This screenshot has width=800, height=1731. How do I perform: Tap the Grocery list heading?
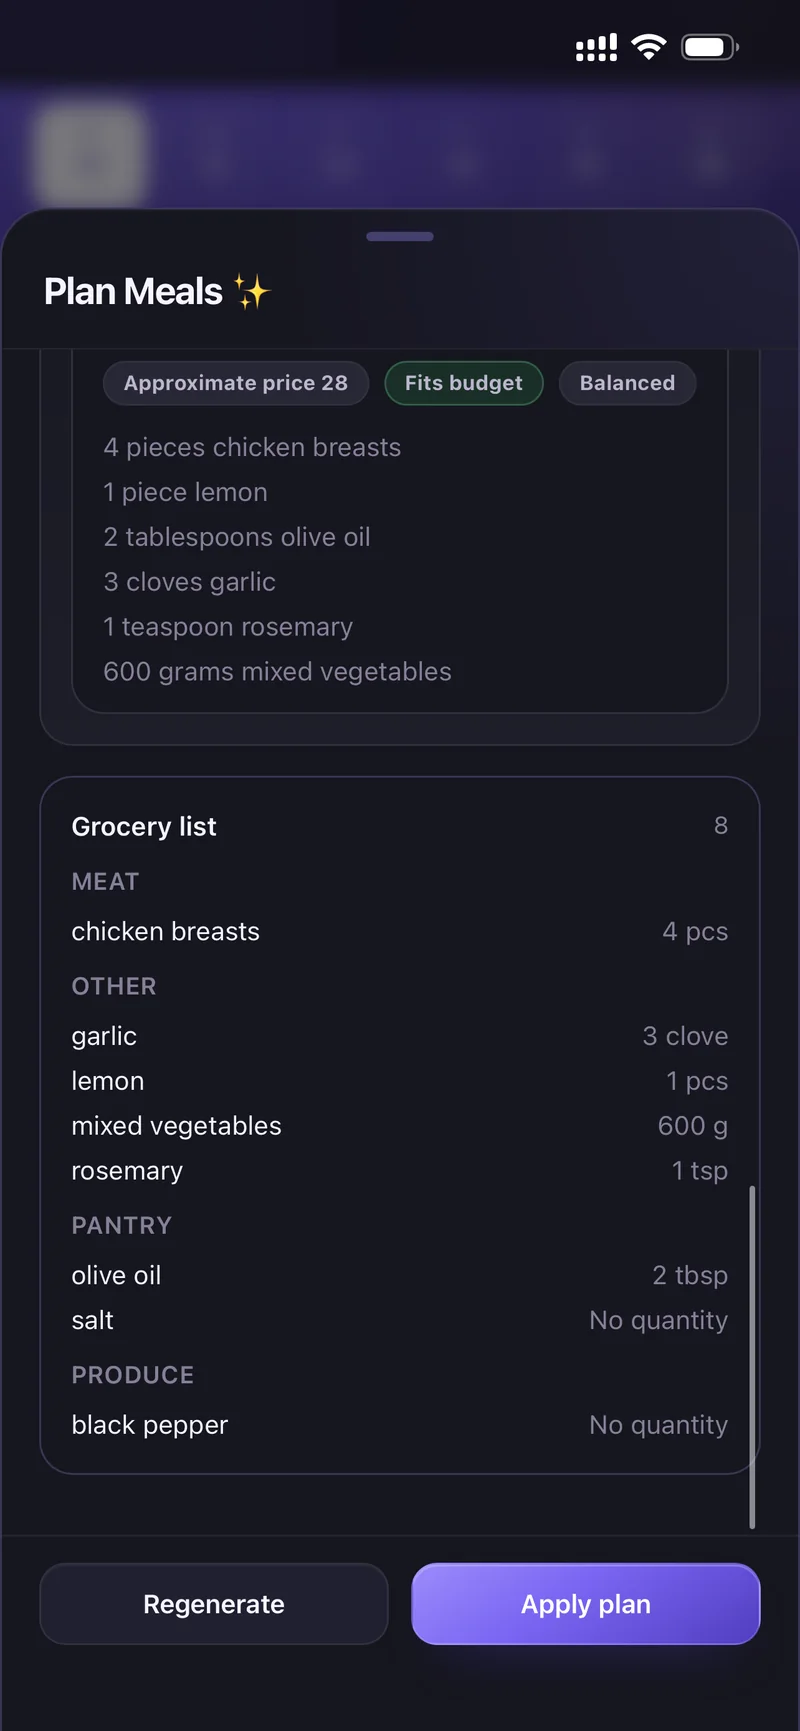click(144, 827)
